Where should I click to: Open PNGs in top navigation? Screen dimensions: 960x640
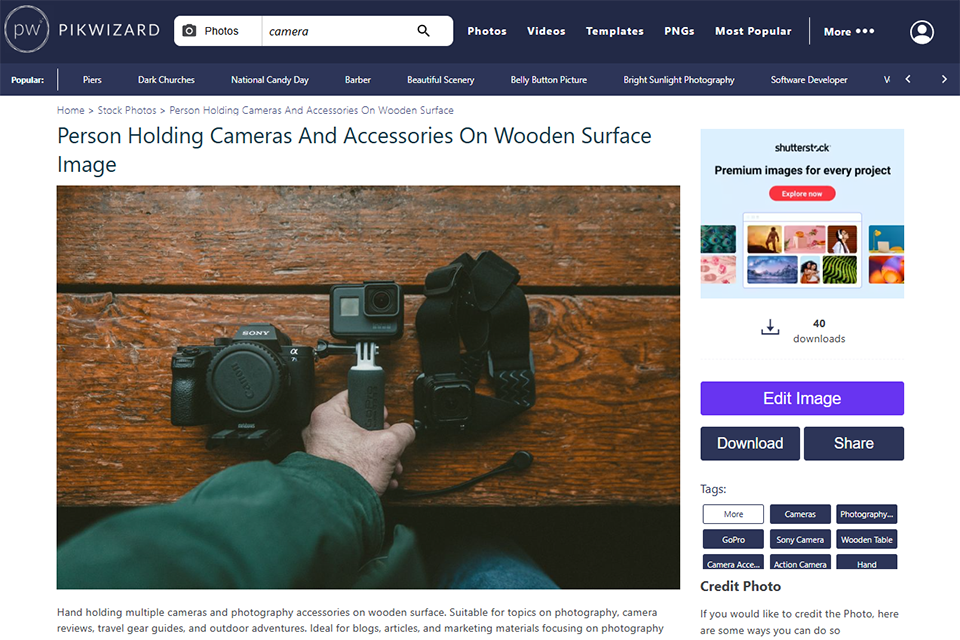coord(679,31)
